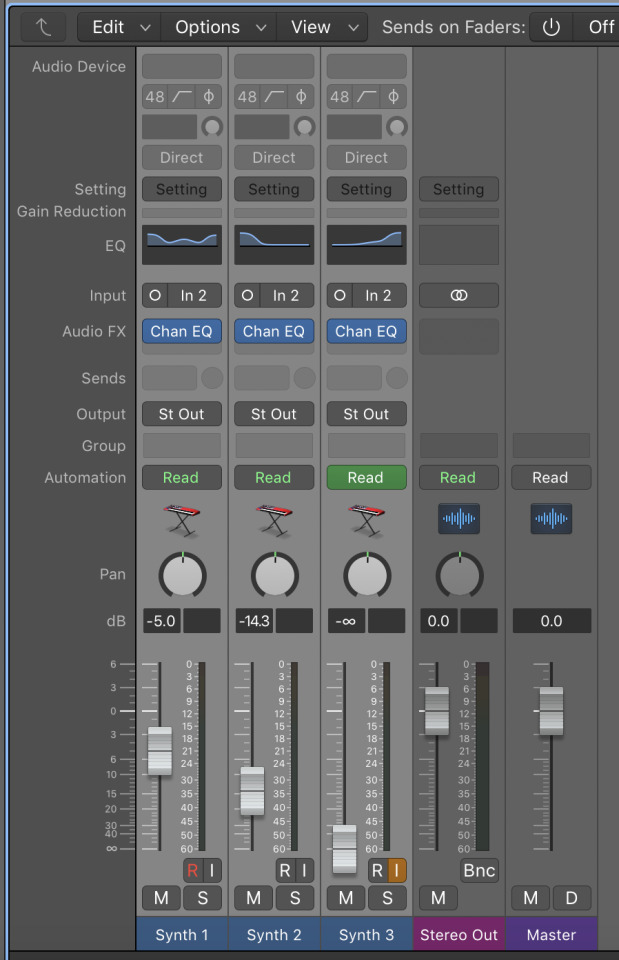Click the stereo format icon on Stereo Out
619x960 pixels.
[x=459, y=295]
